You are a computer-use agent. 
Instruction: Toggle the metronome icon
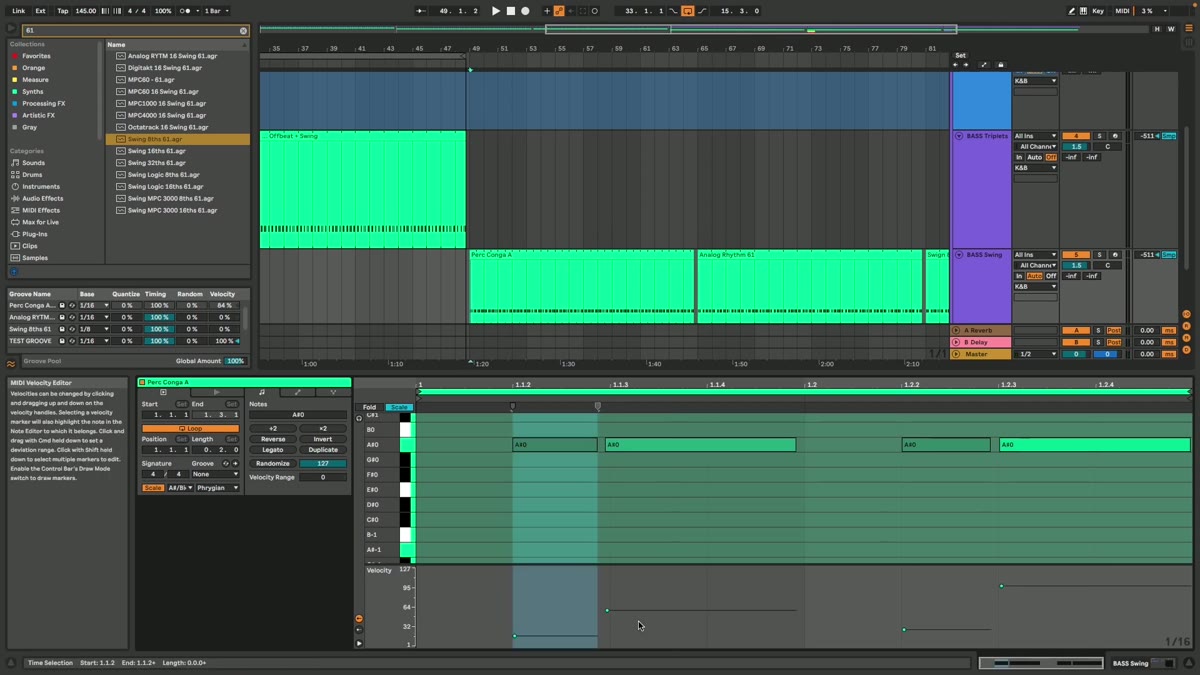(187, 11)
